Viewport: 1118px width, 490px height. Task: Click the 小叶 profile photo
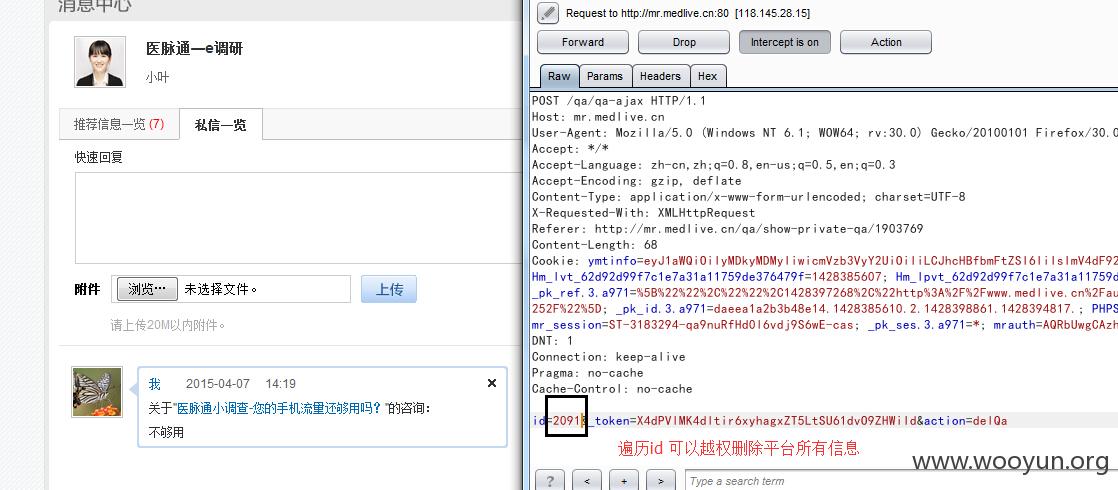click(100, 62)
